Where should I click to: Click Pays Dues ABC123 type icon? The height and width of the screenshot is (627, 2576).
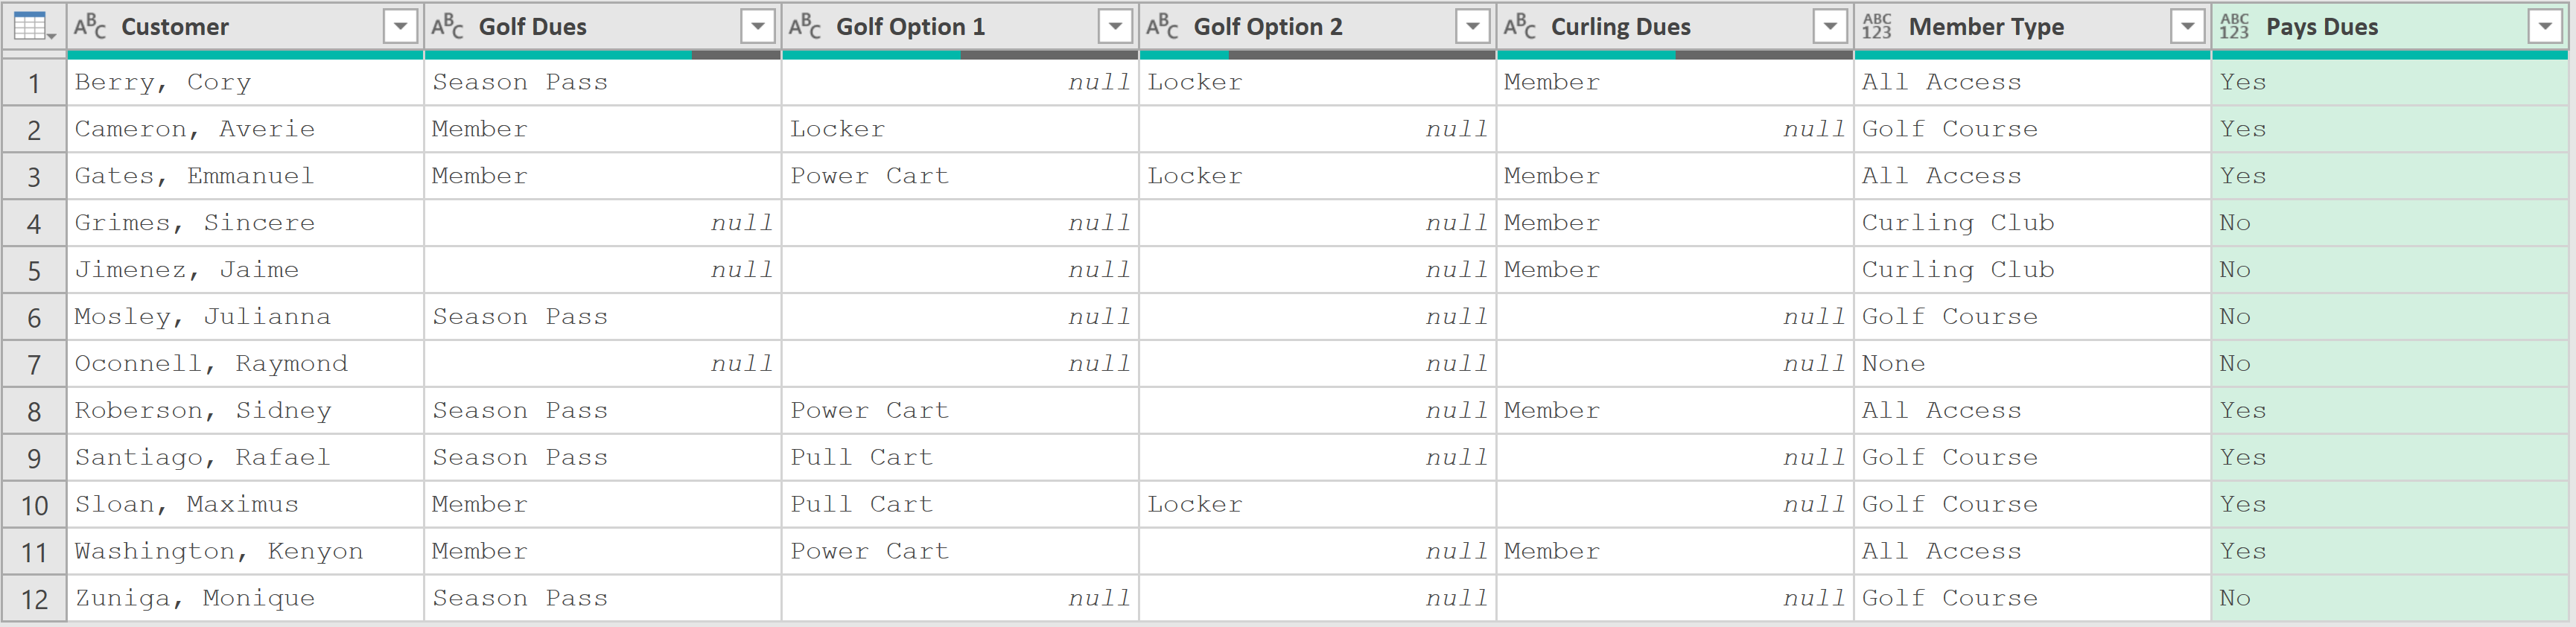[2234, 27]
